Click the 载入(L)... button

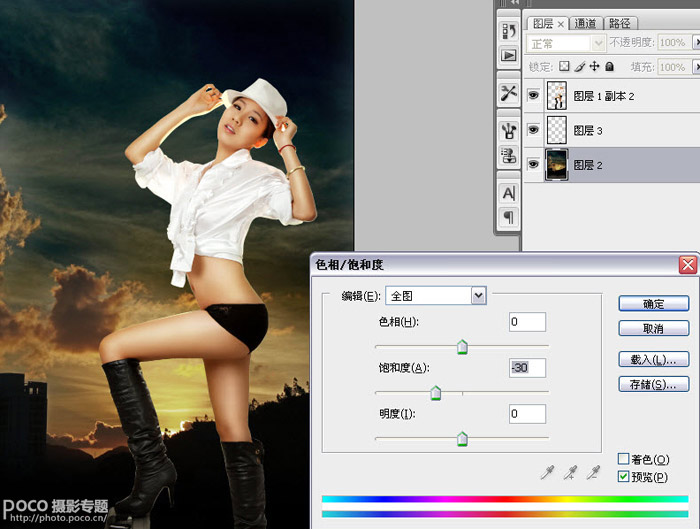tap(654, 359)
